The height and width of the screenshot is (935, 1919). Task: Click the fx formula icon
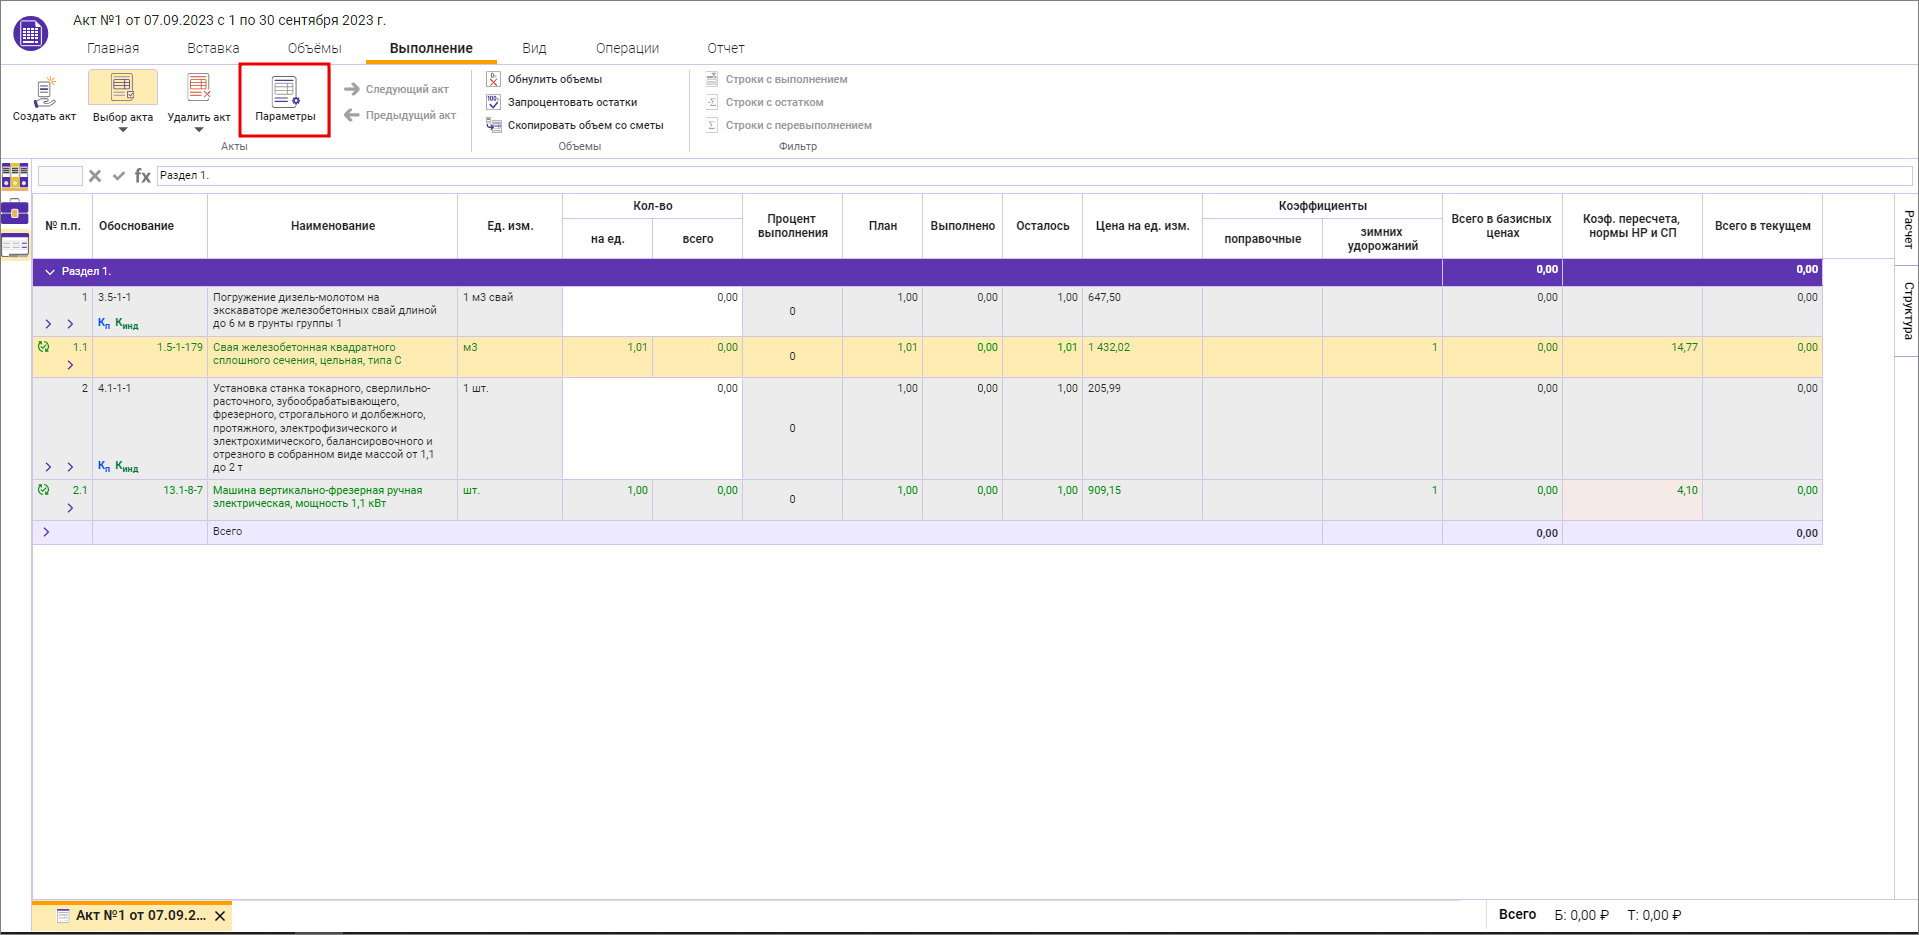143,176
